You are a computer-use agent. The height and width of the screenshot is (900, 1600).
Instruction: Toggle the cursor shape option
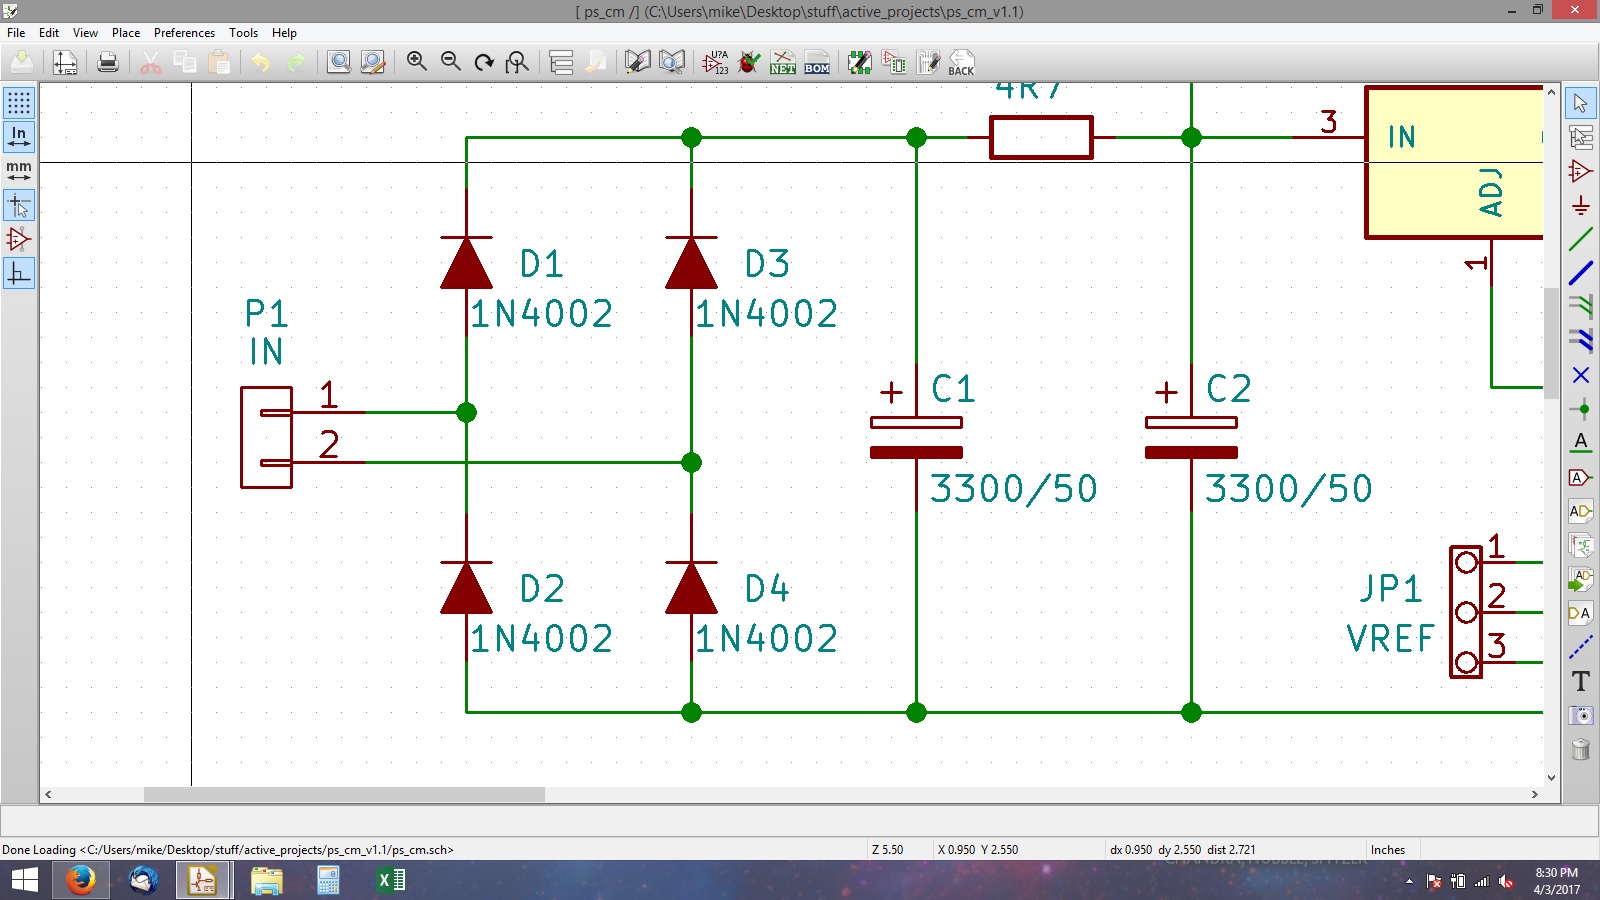pos(19,205)
